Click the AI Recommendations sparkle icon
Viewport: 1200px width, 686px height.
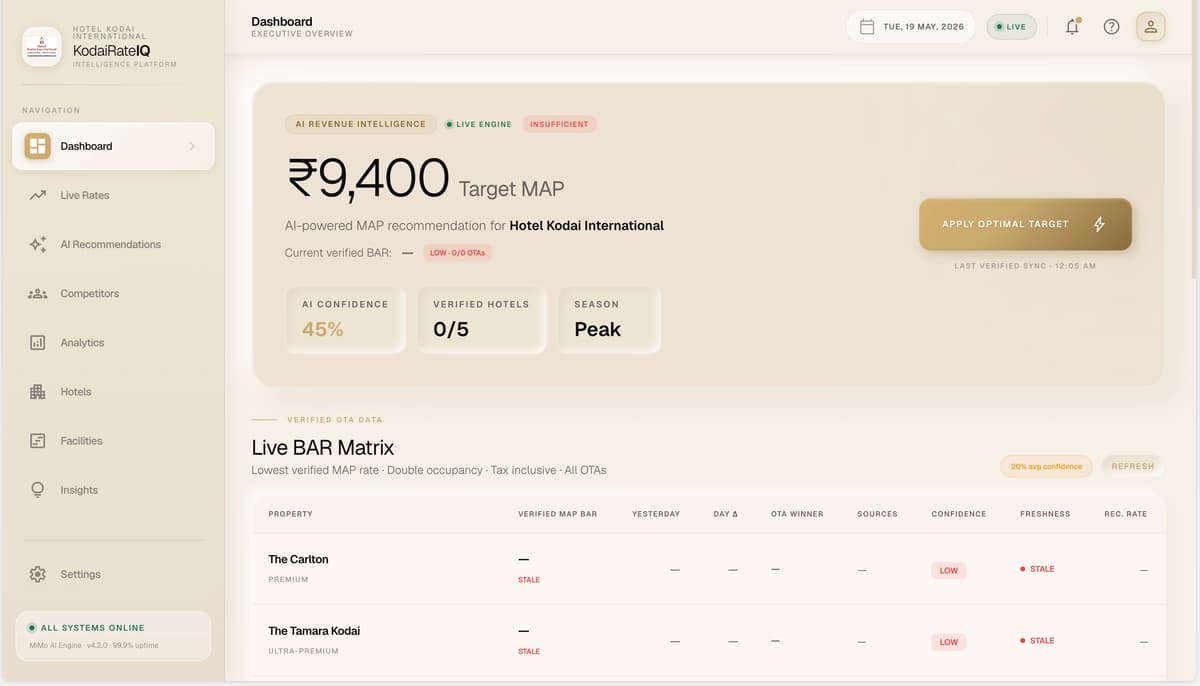[38, 244]
